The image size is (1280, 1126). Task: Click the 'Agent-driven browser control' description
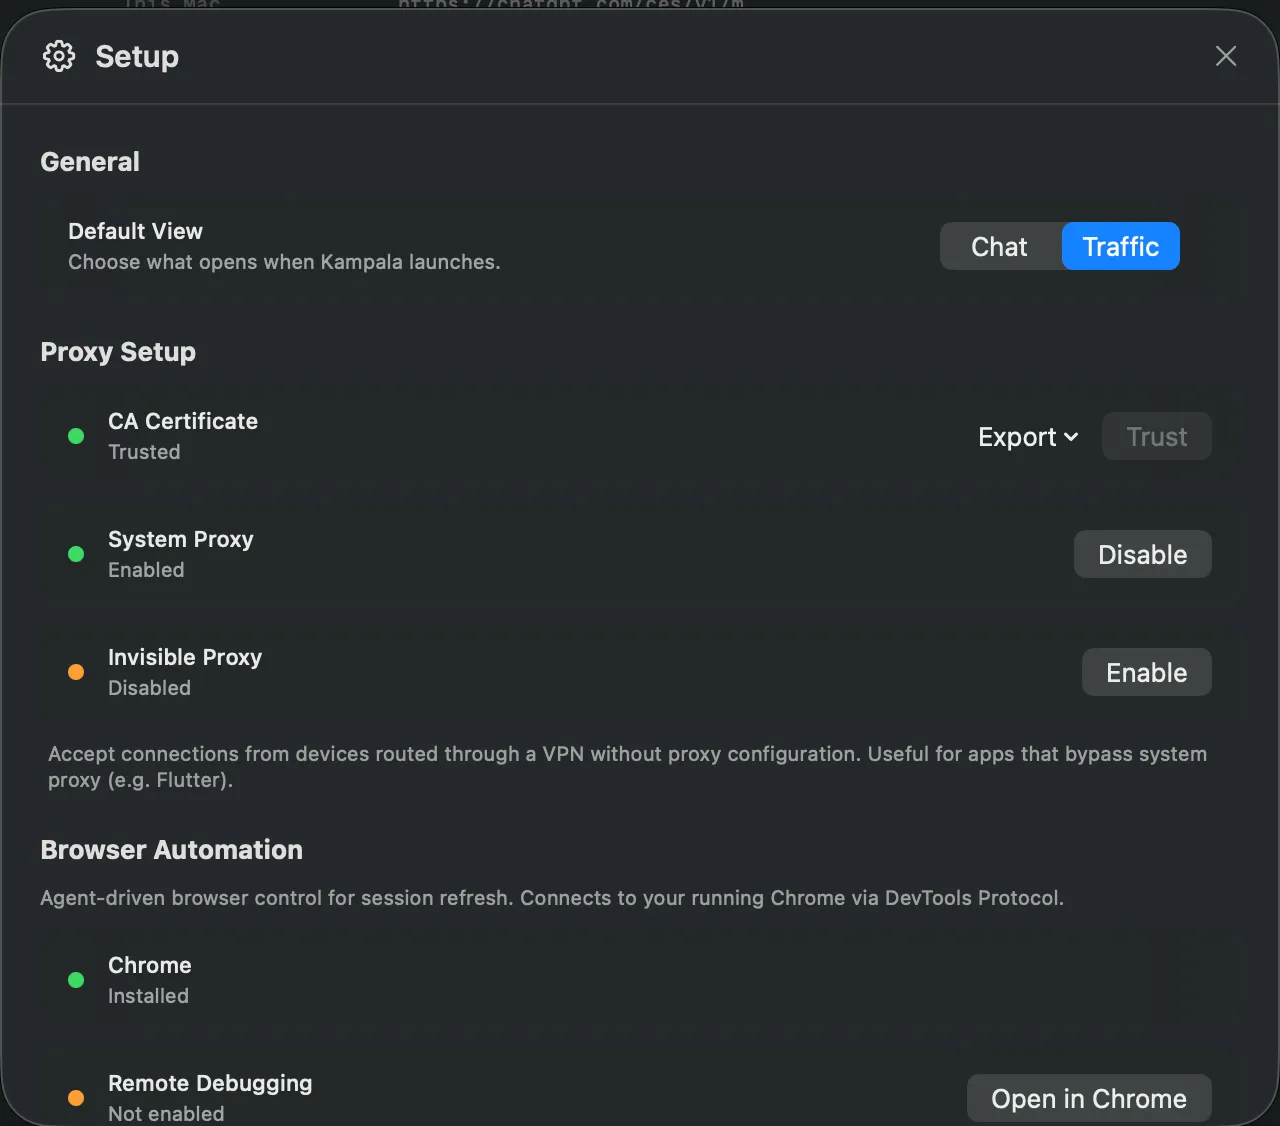(552, 898)
